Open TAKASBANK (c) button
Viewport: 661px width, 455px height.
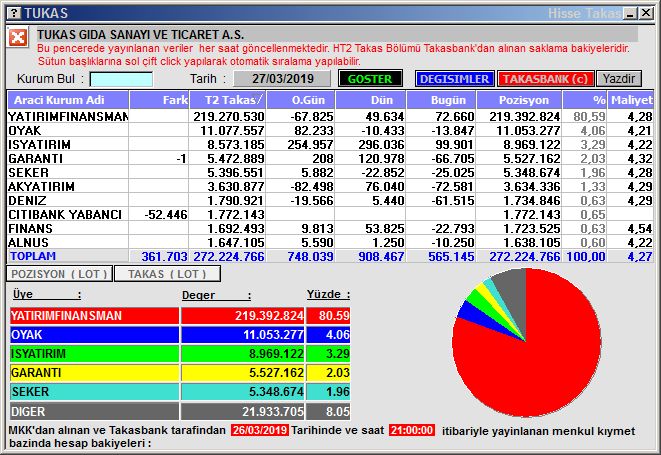[x=545, y=79]
